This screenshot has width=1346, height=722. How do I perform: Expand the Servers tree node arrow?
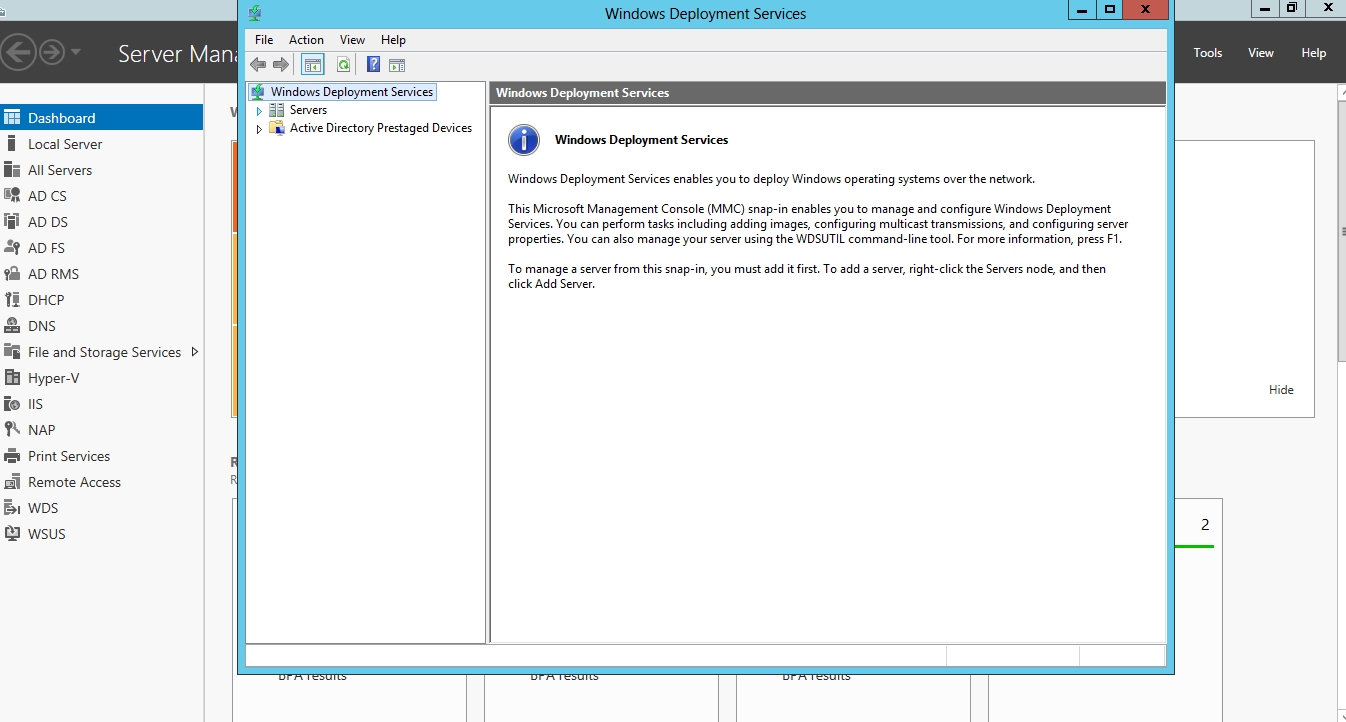[259, 111]
